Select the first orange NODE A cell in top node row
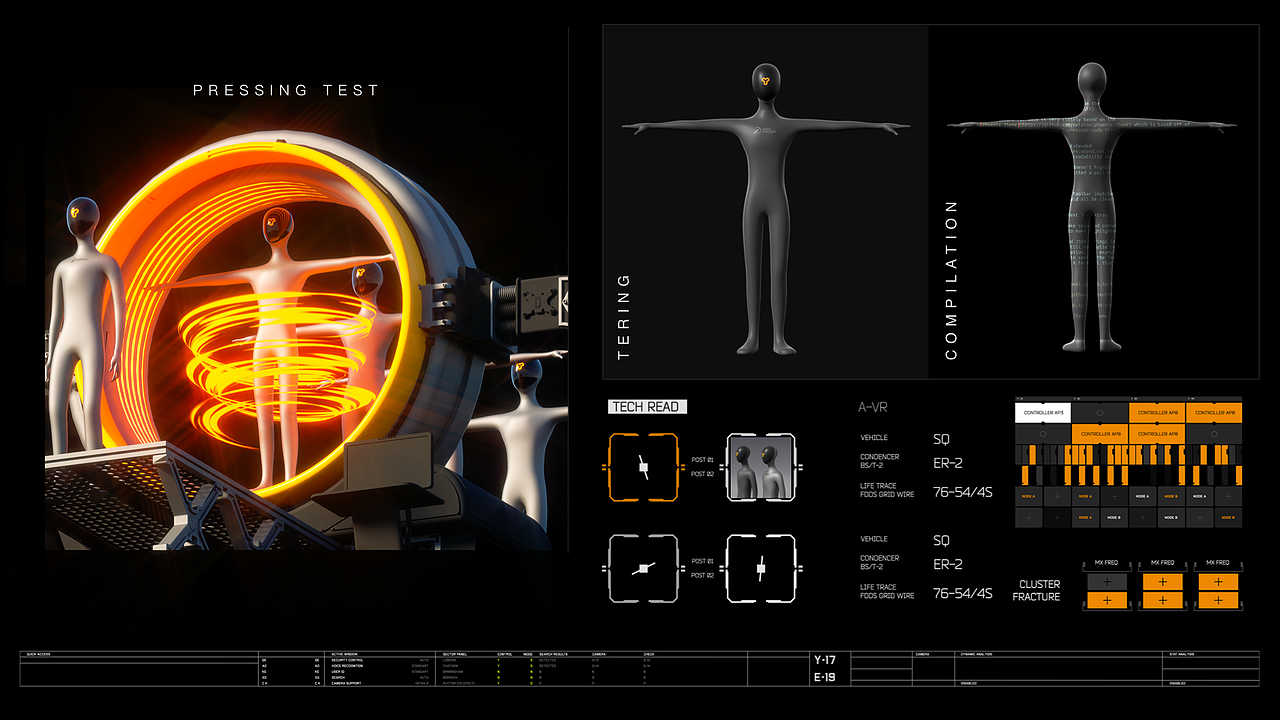Image resolution: width=1280 pixels, height=720 pixels. click(x=1029, y=496)
